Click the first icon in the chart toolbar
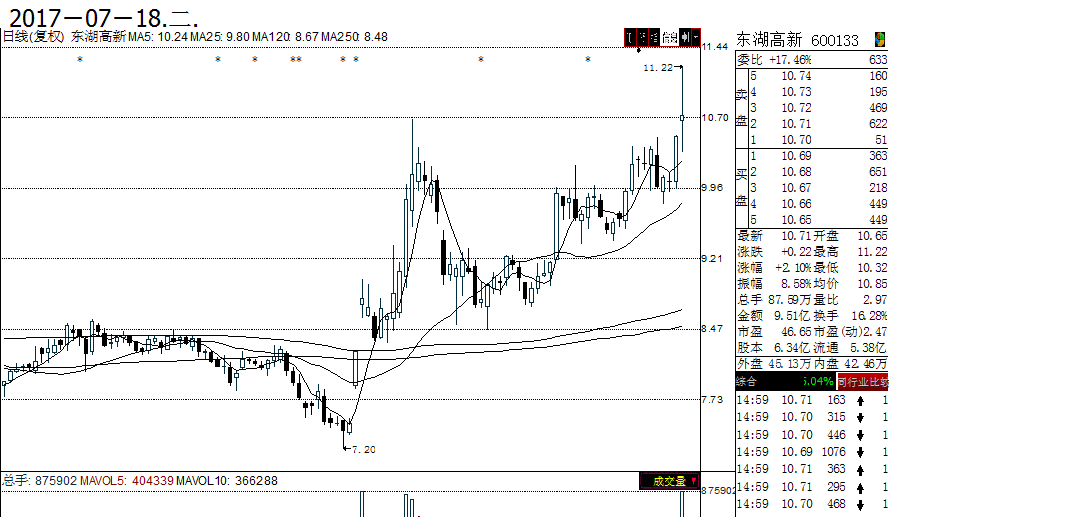Viewport: 1083px width, 517px height. pos(631,37)
